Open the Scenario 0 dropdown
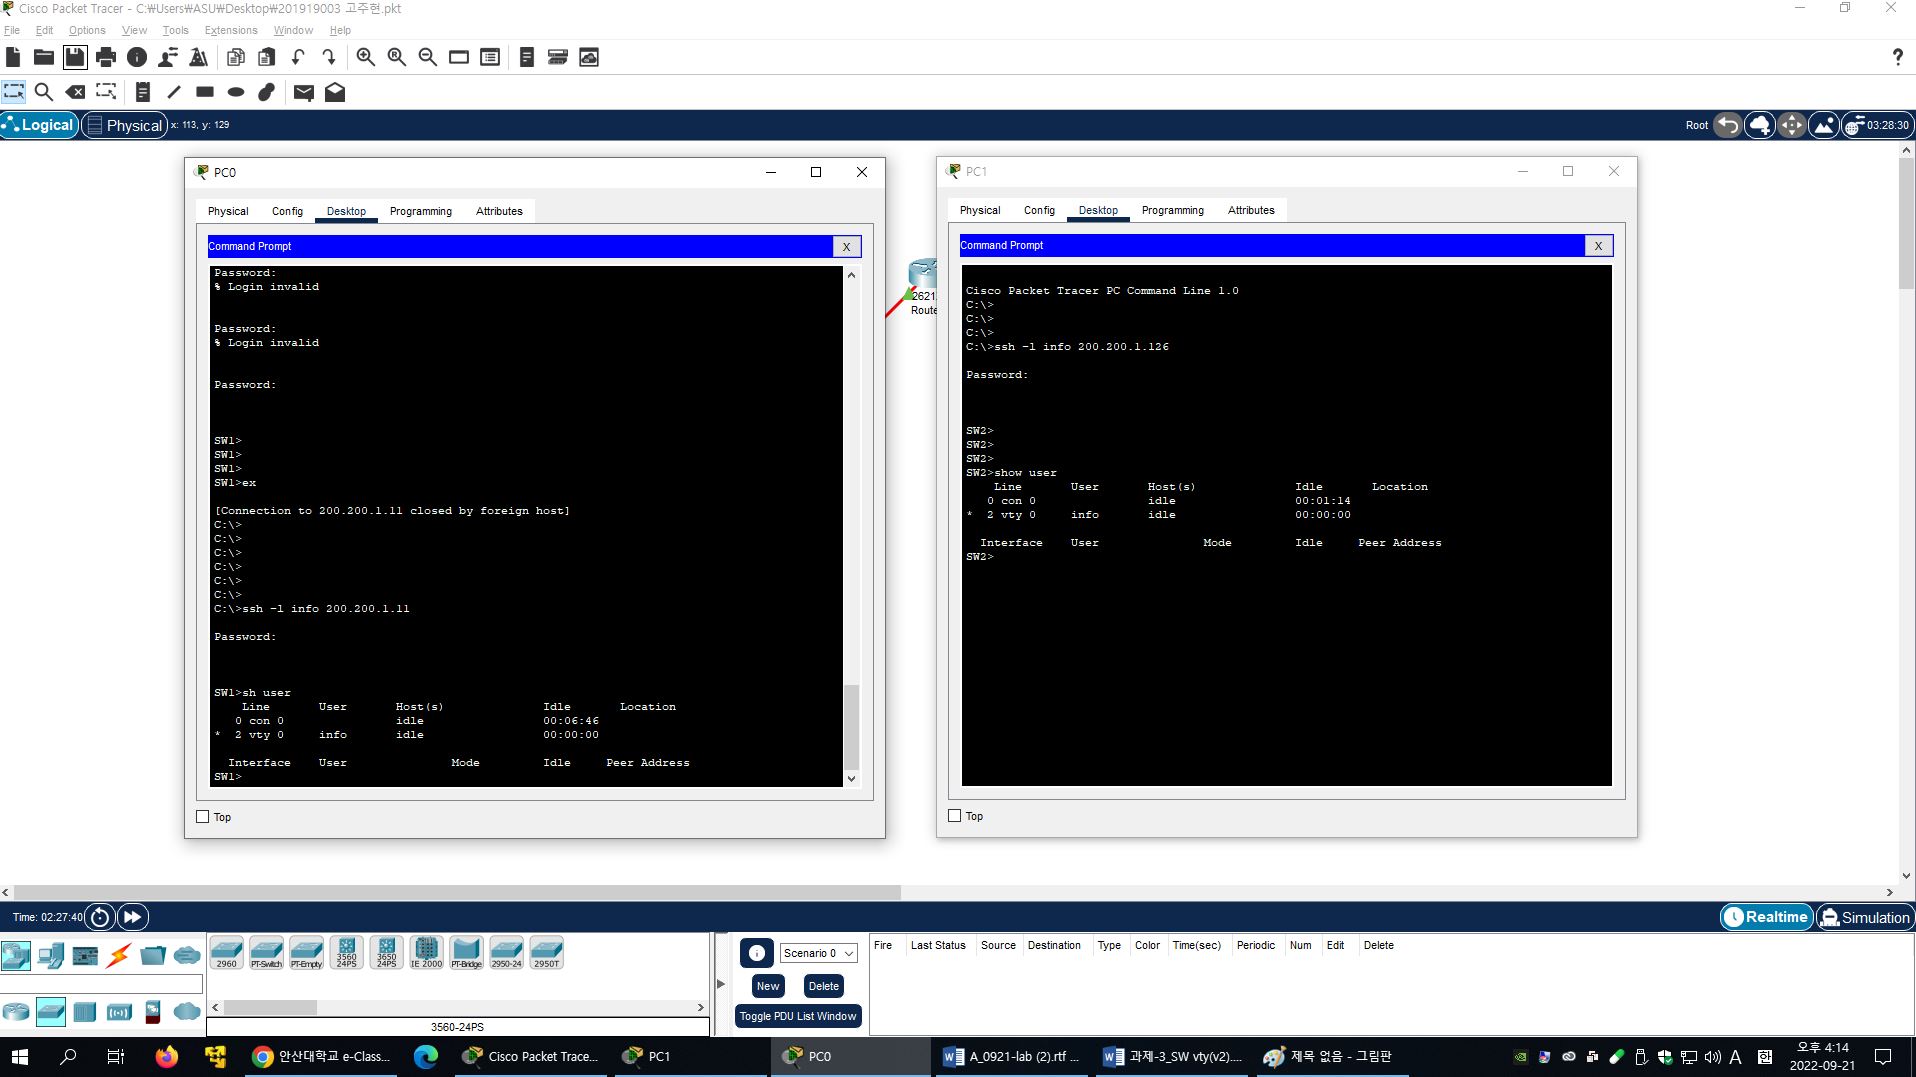1916x1077 pixels. [819, 953]
